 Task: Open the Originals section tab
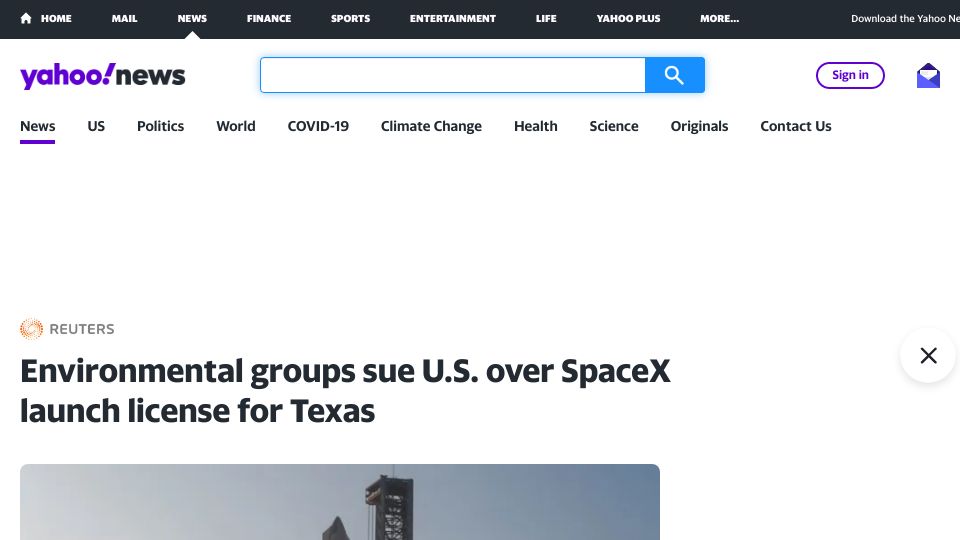coord(699,126)
